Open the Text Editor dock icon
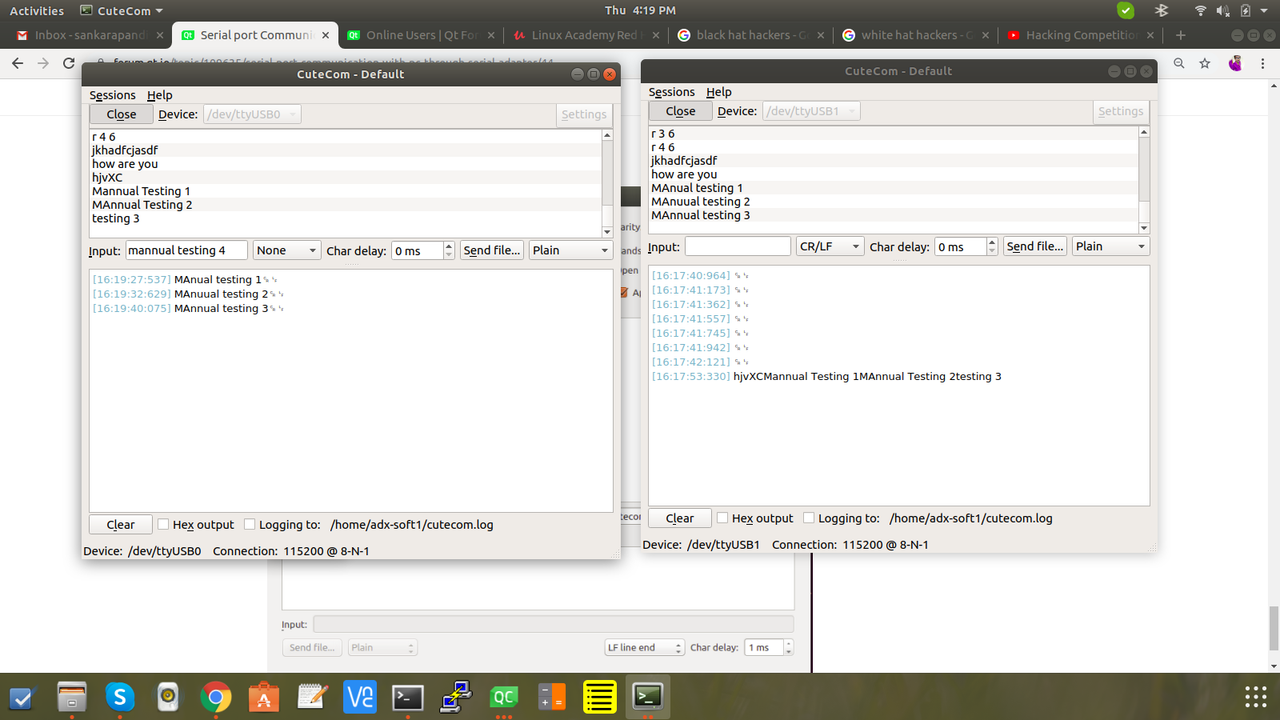This screenshot has width=1280, height=720. click(x=312, y=696)
